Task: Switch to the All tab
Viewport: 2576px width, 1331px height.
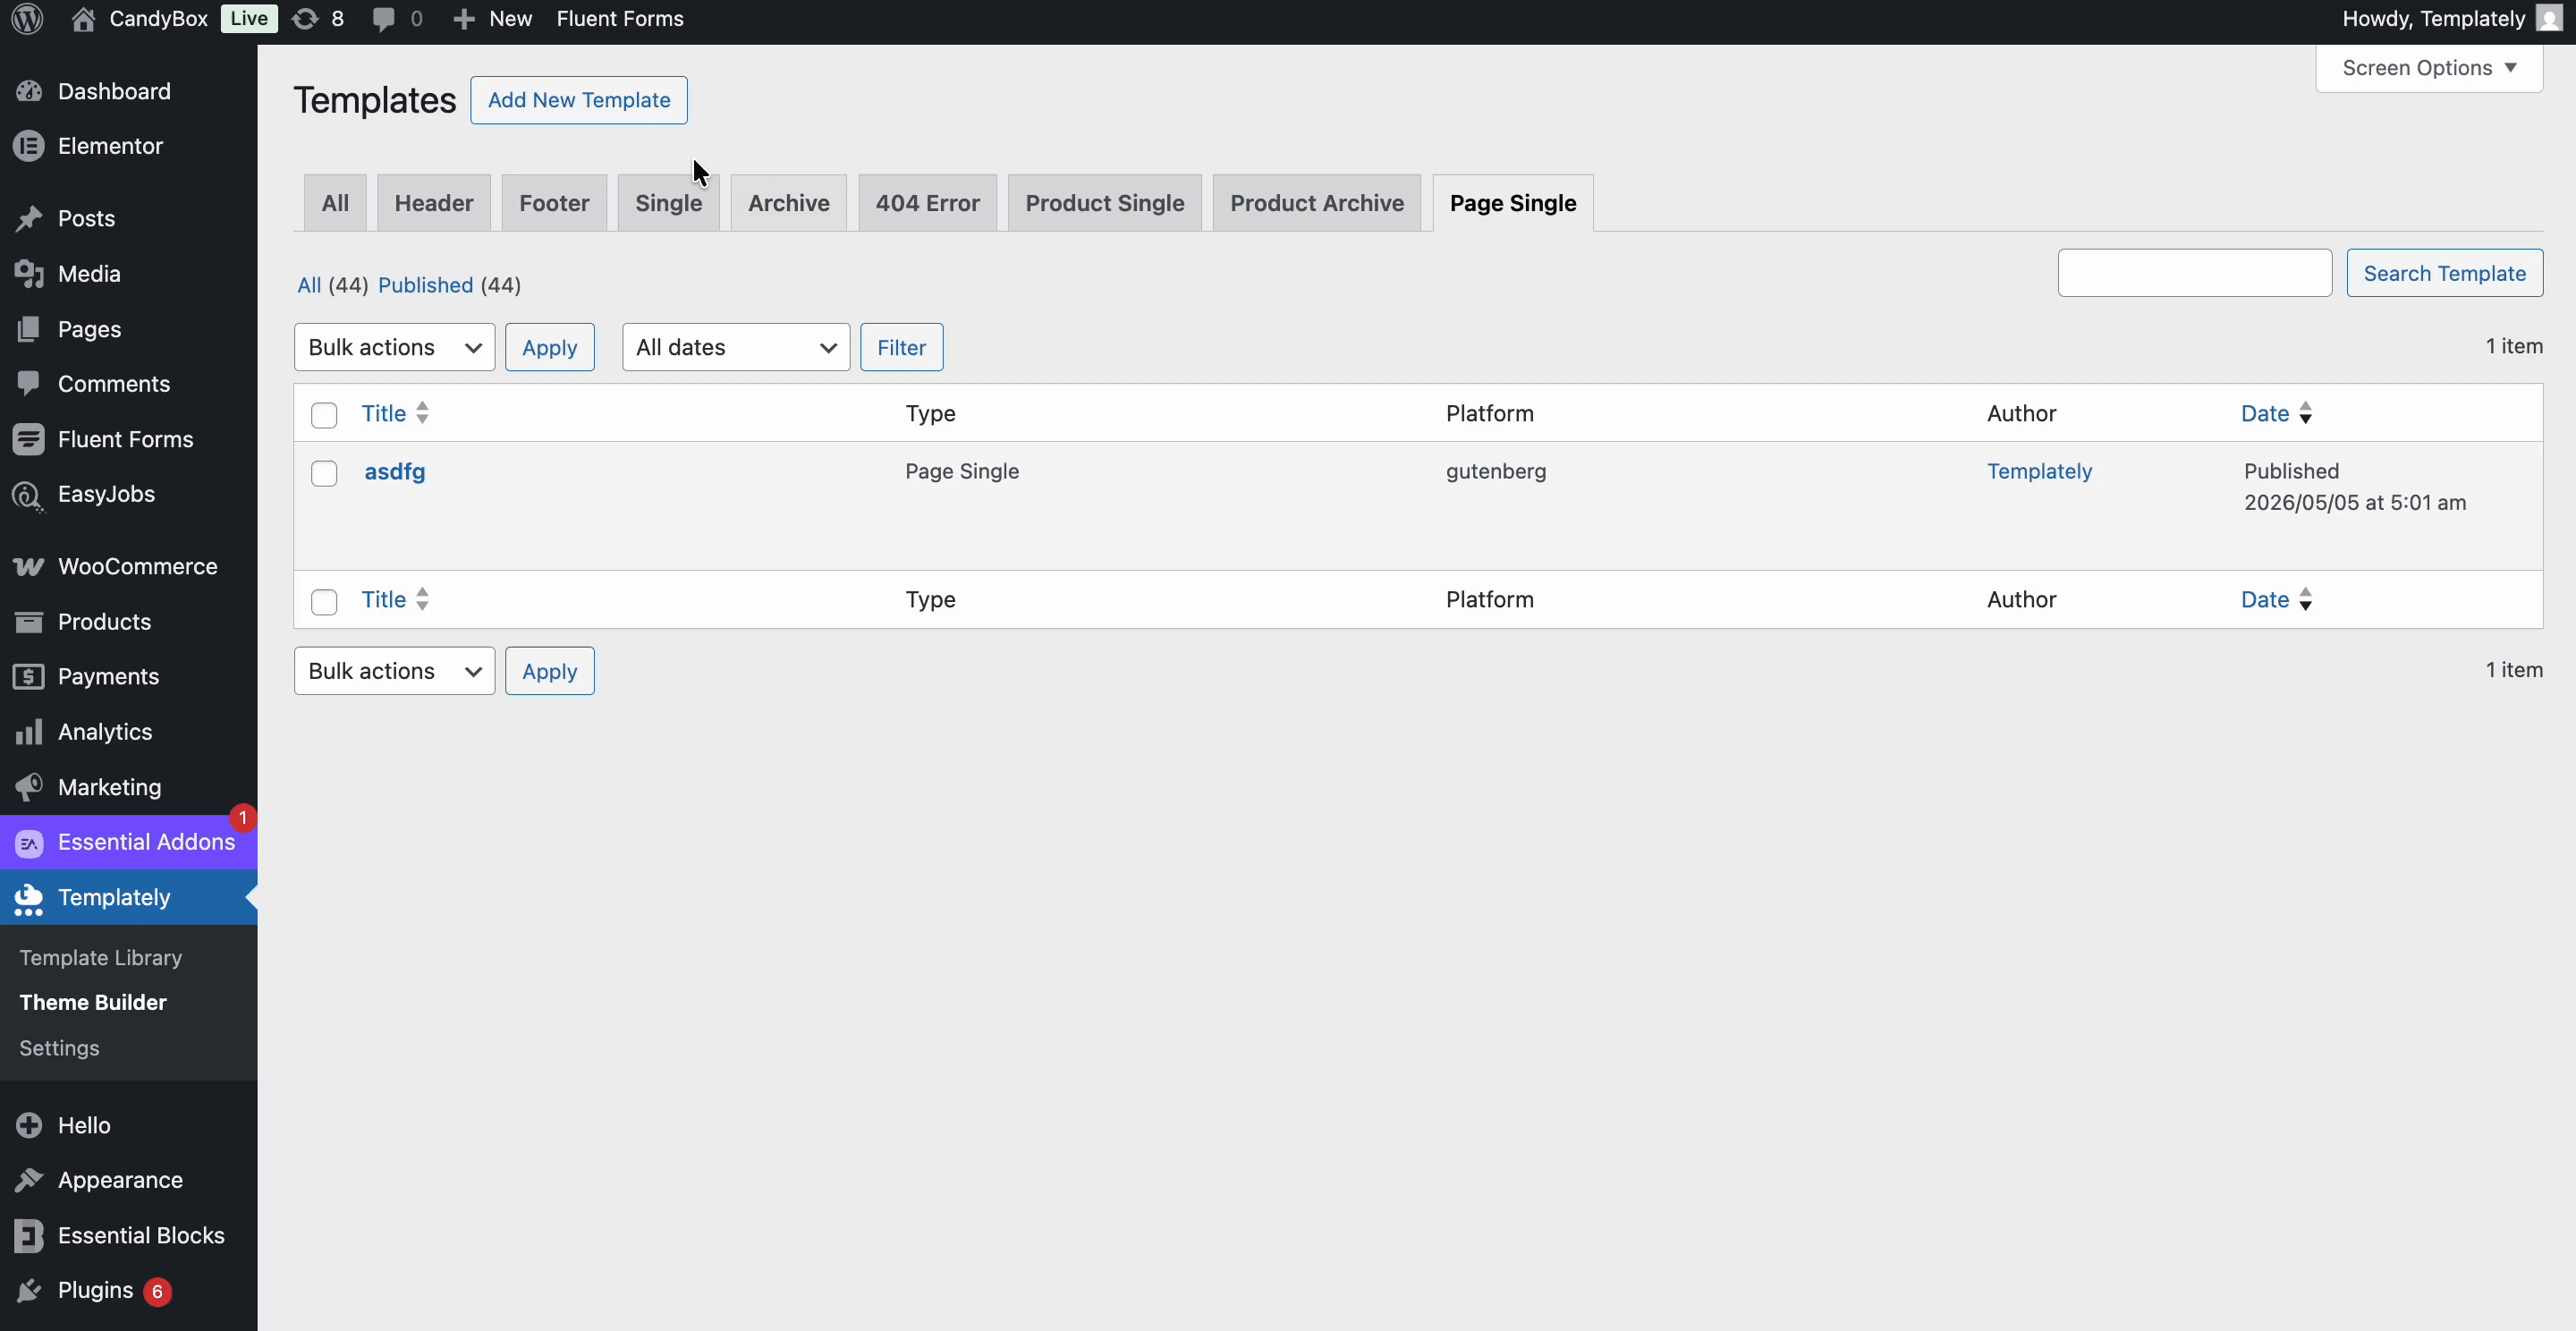Action: point(335,203)
